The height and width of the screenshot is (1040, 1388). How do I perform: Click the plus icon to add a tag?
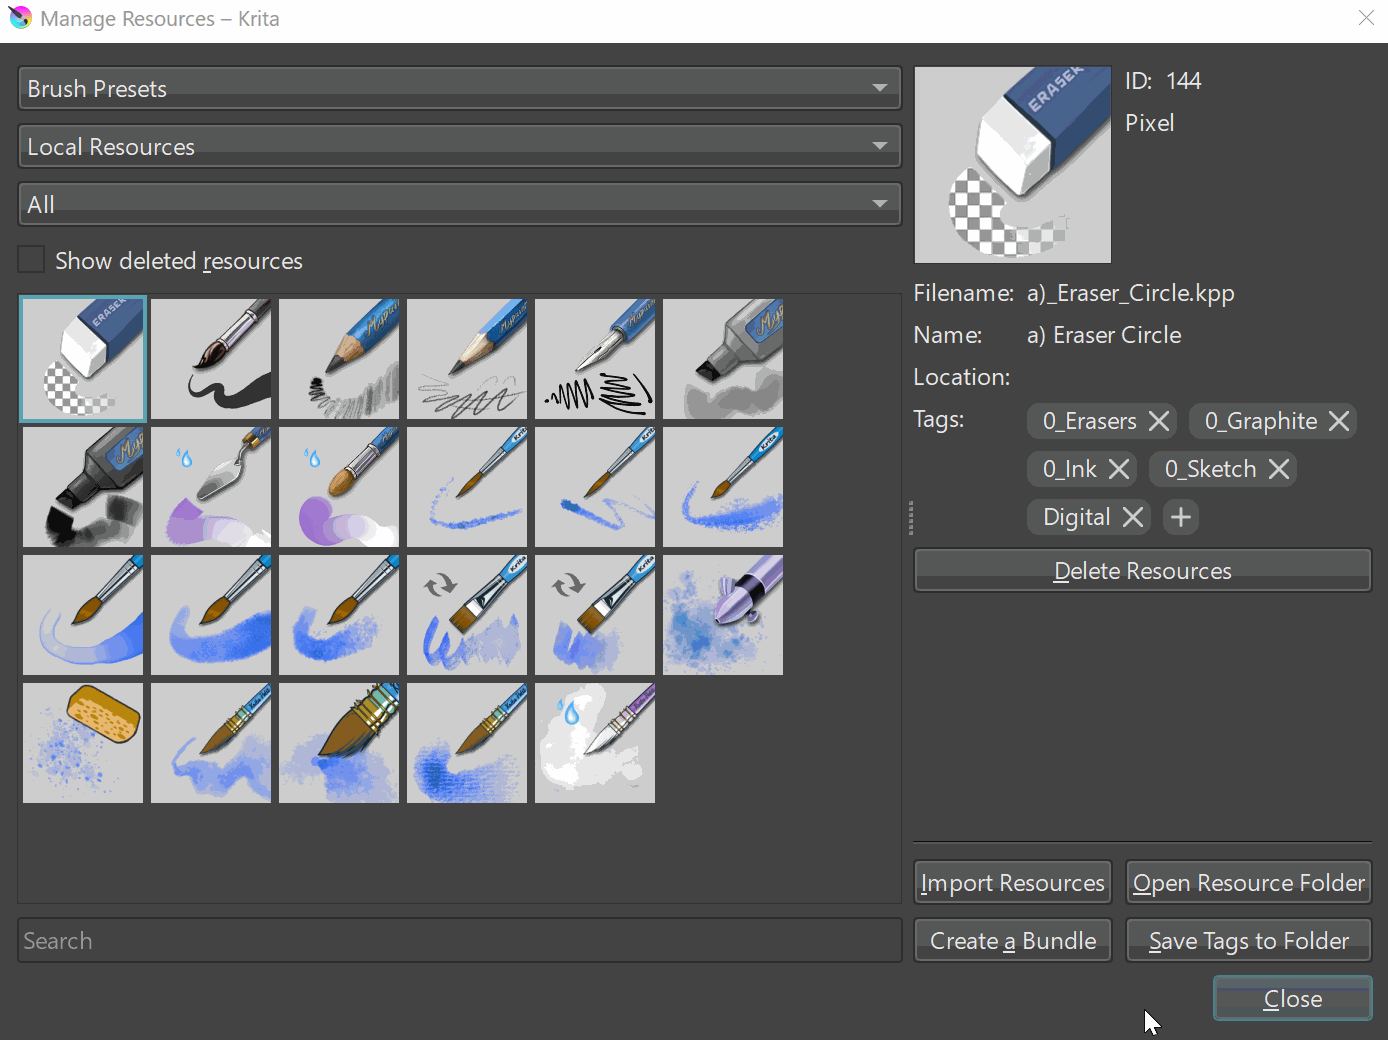coord(1181,517)
